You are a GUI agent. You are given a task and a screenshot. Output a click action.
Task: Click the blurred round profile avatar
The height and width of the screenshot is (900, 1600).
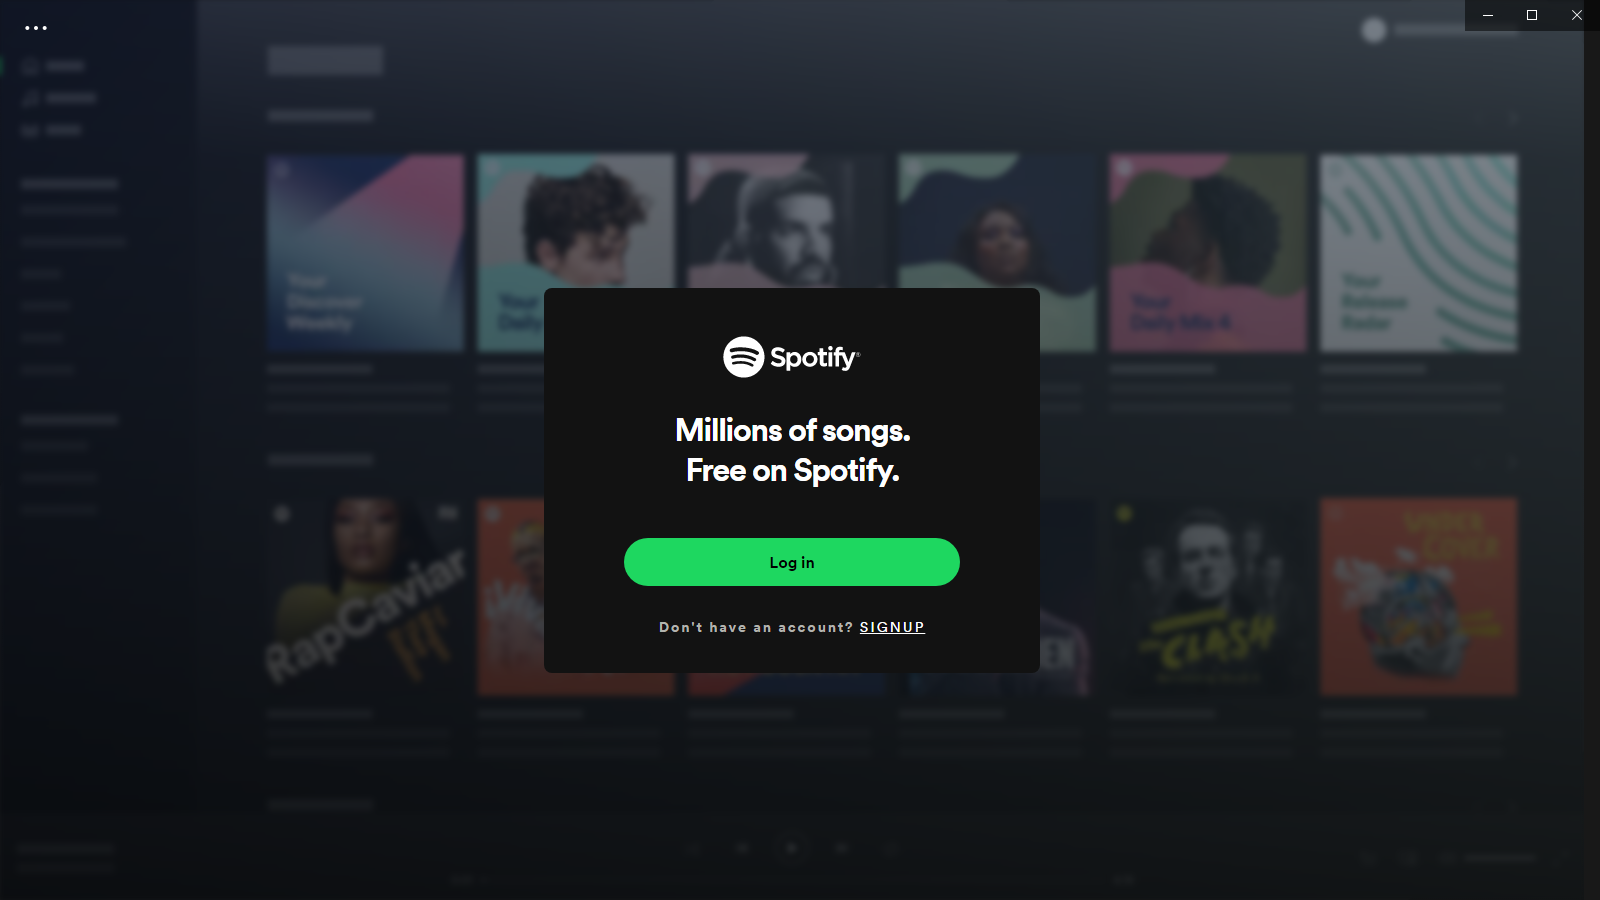pyautogui.click(x=1374, y=30)
